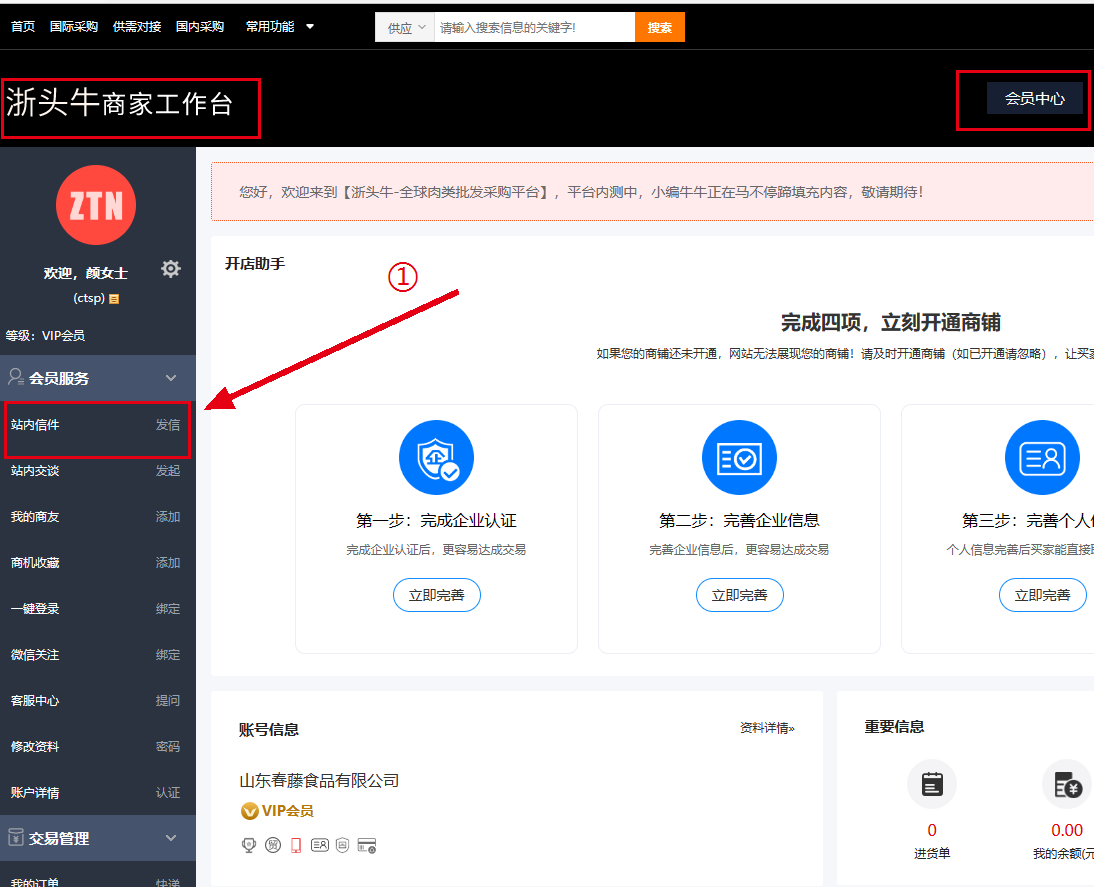Click the search keyword input field
Image resolution: width=1094 pixels, height=887 pixels.
pyautogui.click(x=534, y=28)
